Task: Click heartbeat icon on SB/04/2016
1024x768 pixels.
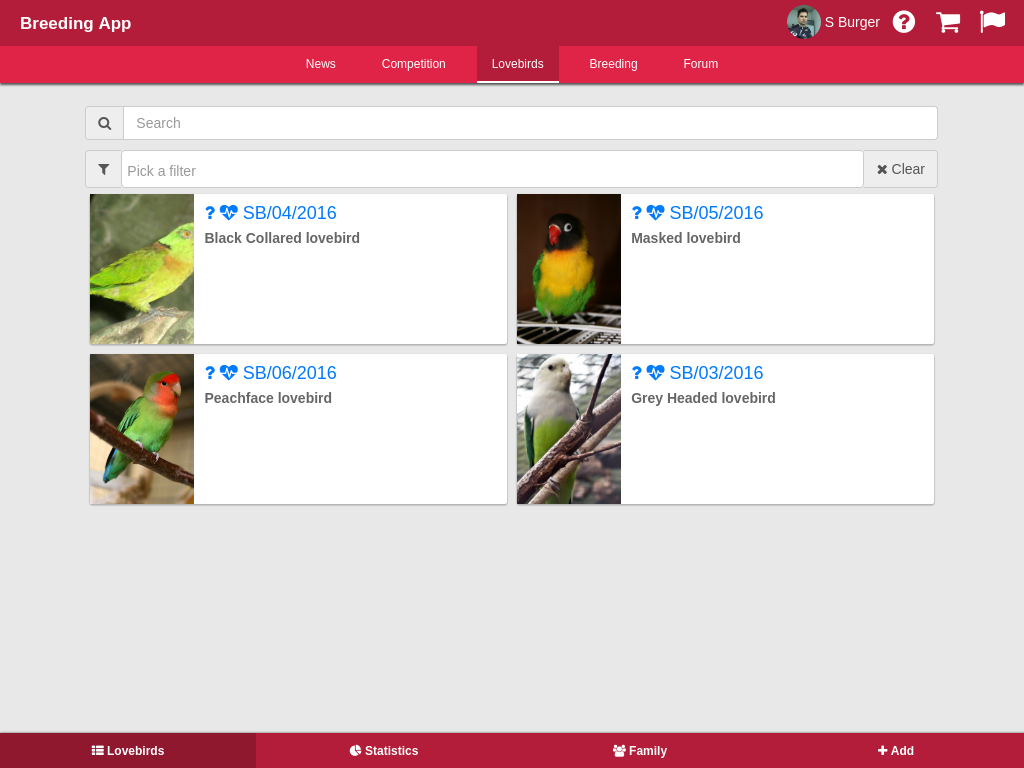Action: 229,213
